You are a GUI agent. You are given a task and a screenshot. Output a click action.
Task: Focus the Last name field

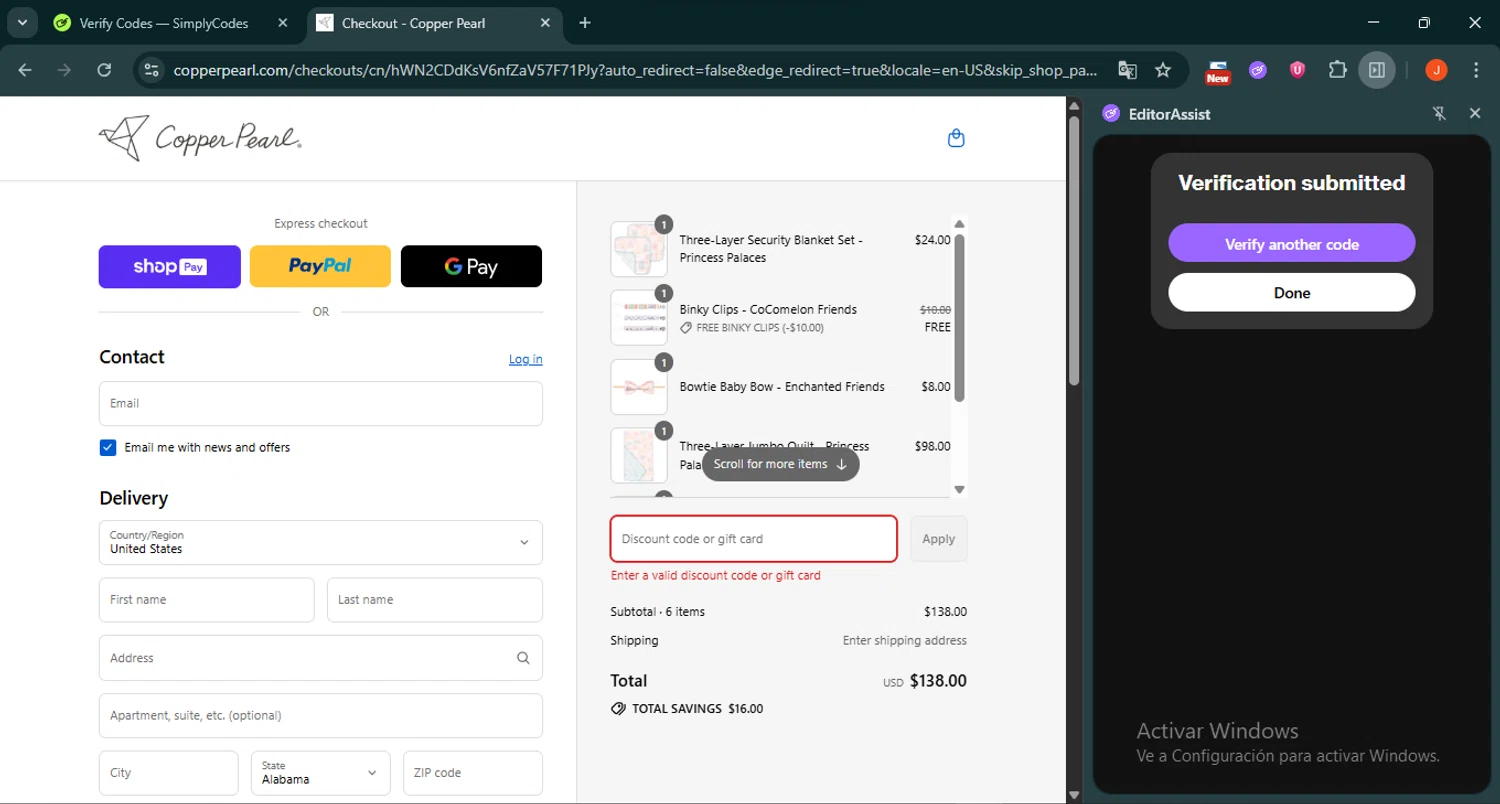[x=435, y=600]
